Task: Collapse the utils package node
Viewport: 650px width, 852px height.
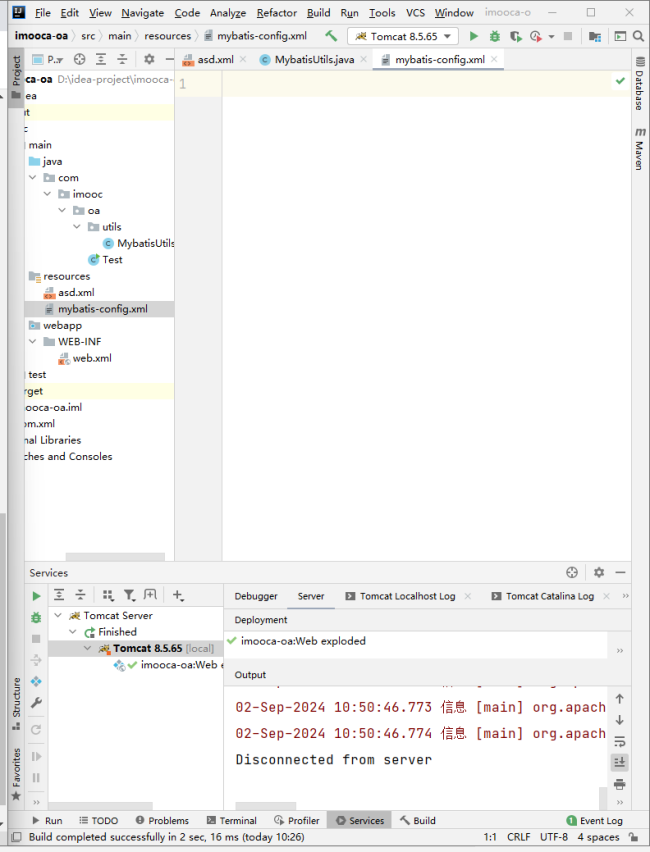Action: pyautogui.click(x=77, y=227)
